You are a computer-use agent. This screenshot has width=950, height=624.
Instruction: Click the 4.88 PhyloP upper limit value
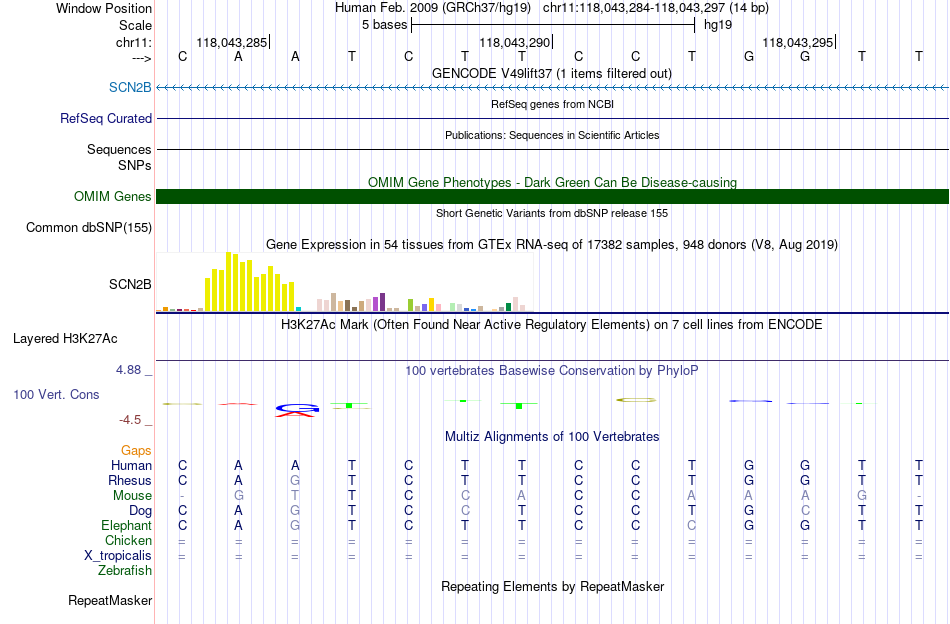coord(128,370)
